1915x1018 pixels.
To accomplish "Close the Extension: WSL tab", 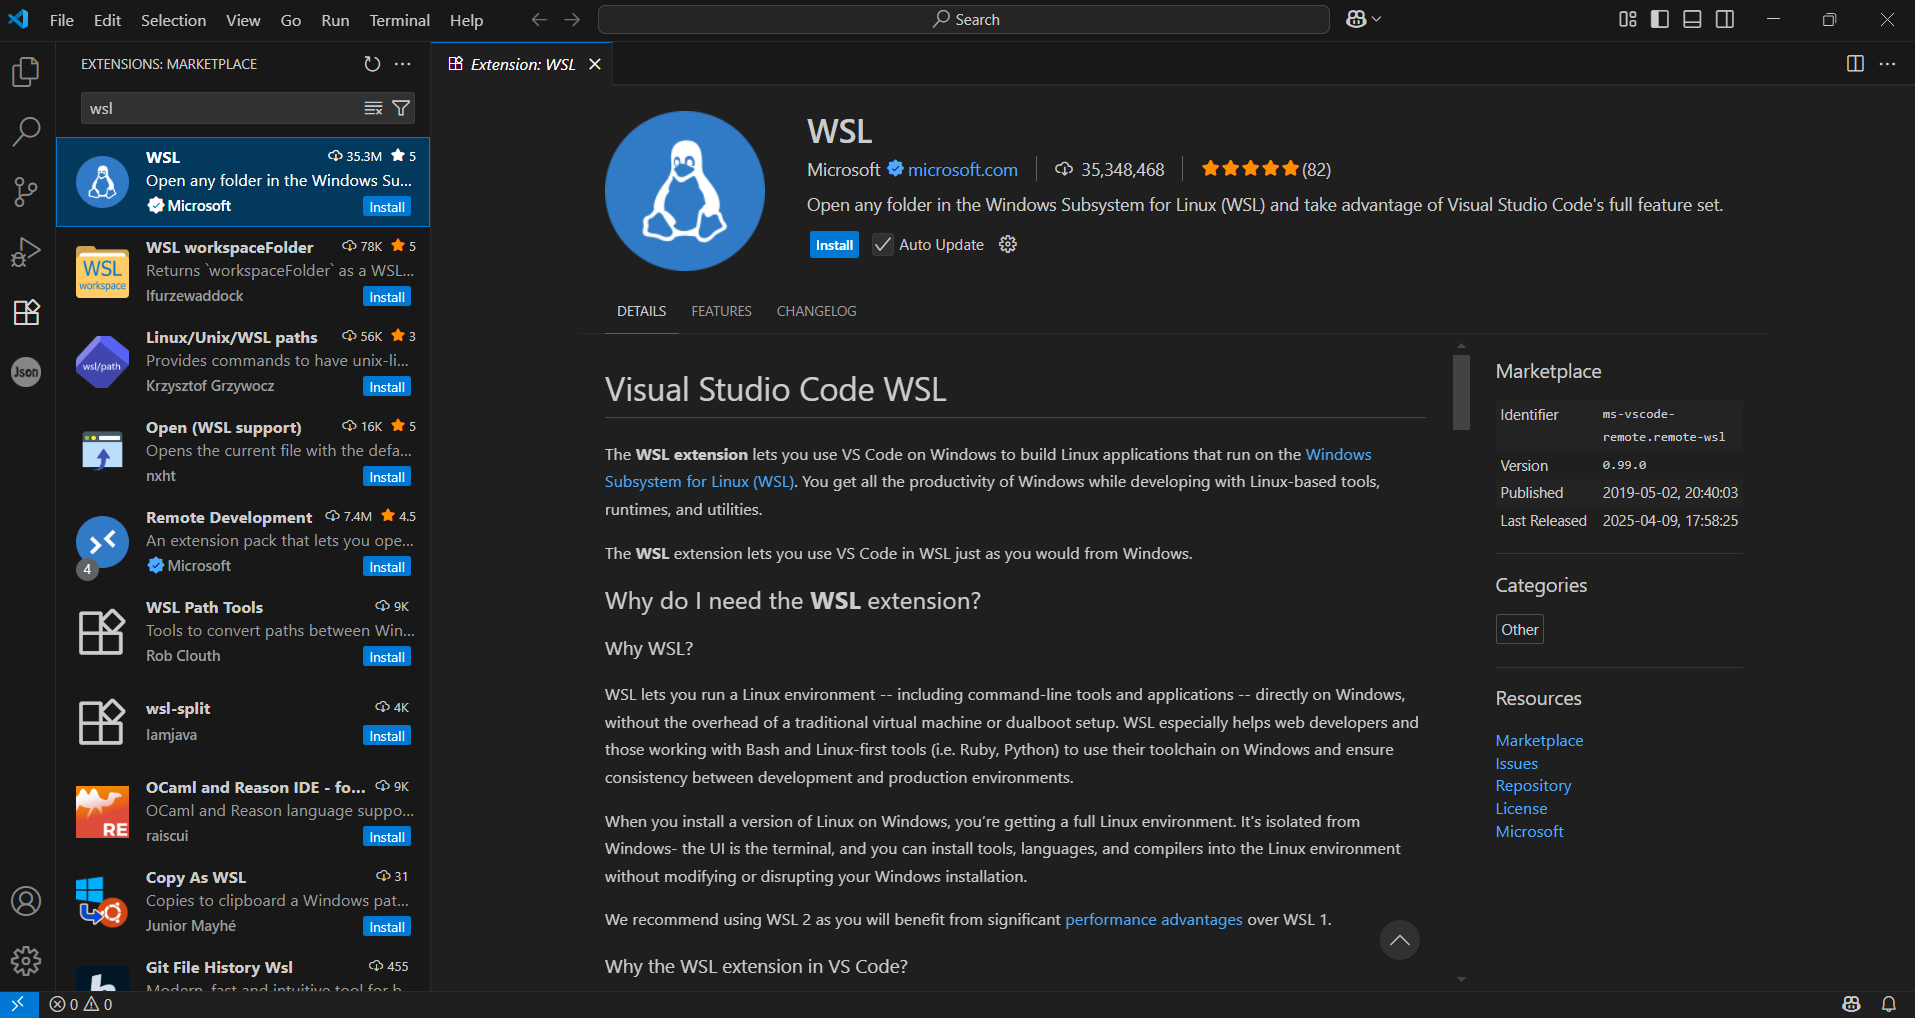I will click(x=595, y=64).
